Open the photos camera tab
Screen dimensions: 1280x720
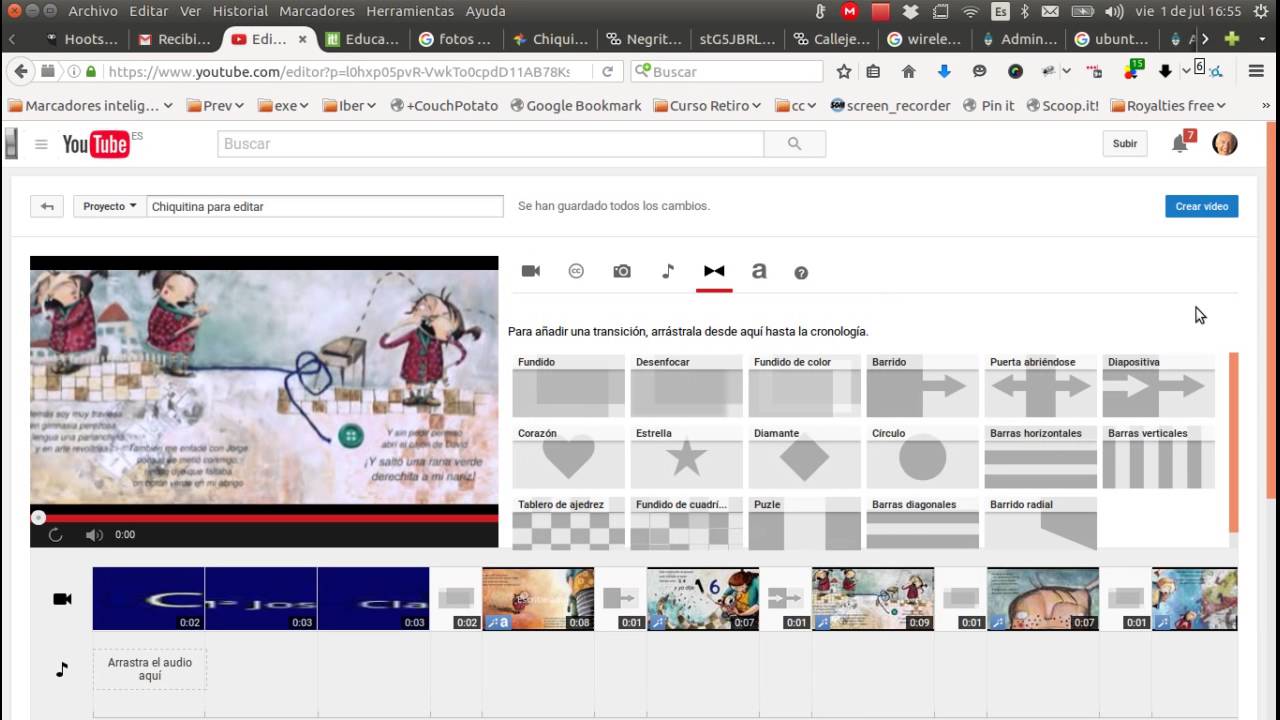[x=622, y=271]
